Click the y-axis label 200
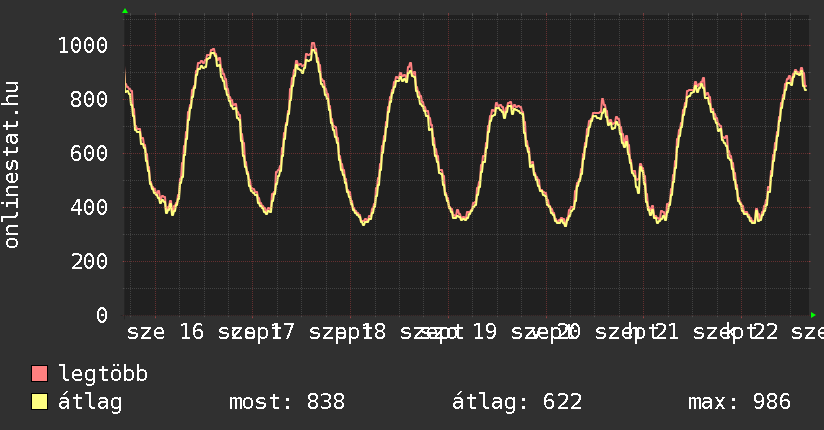This screenshot has height=430, width=824. click(89, 261)
